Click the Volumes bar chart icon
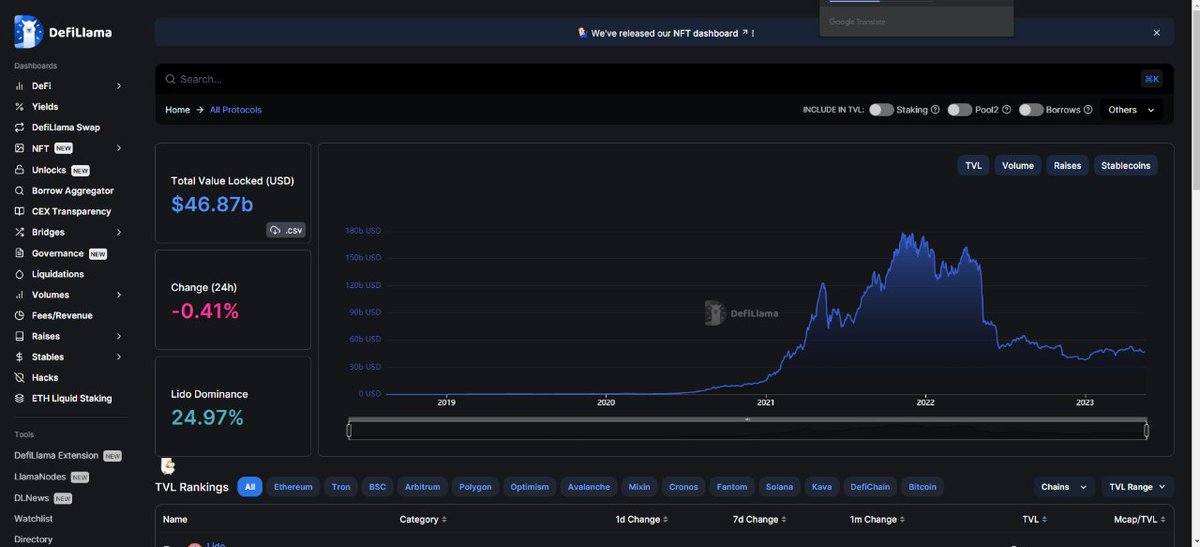Image resolution: width=1200 pixels, height=547 pixels. point(19,295)
